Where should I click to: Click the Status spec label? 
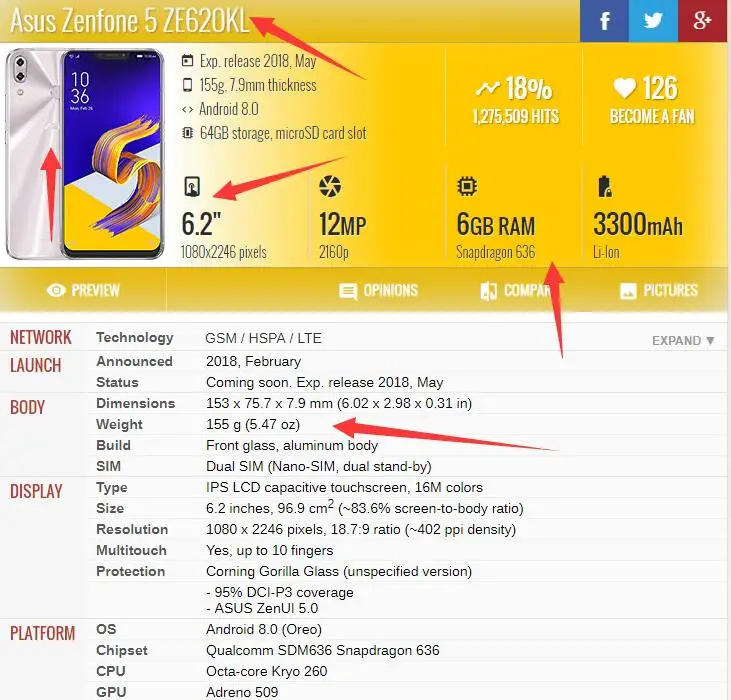tap(117, 382)
